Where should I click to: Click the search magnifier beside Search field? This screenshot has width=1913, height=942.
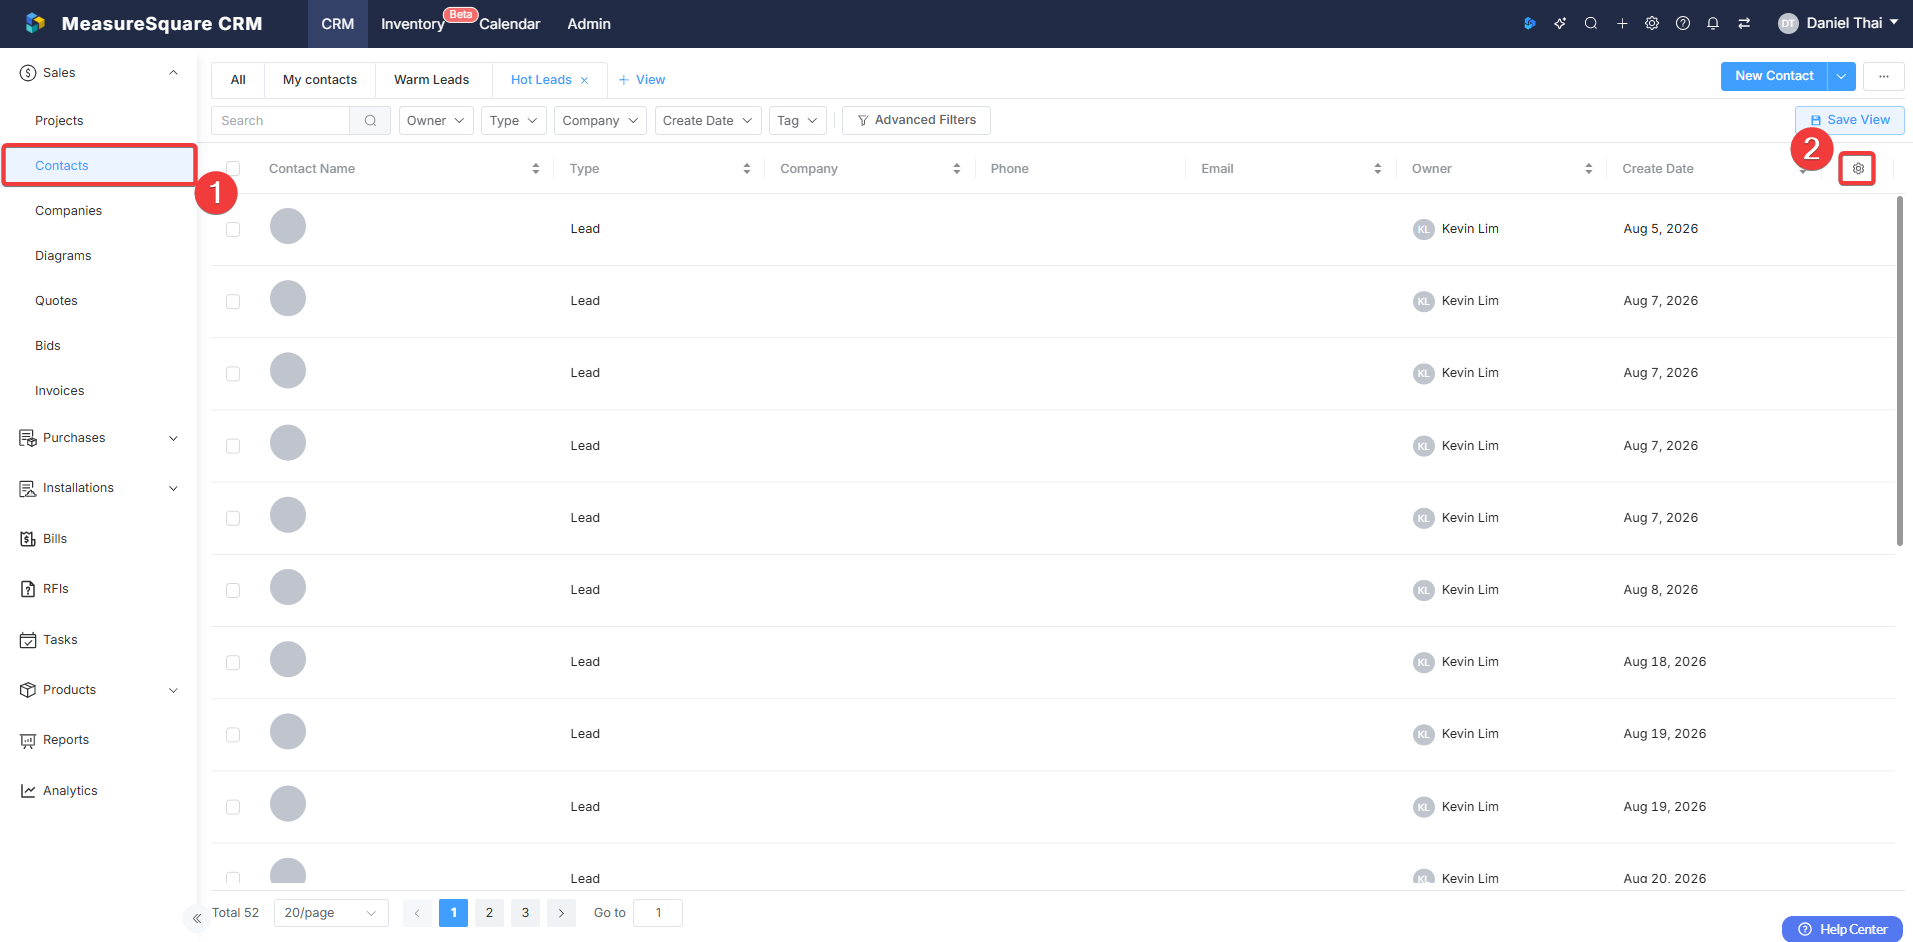pos(370,120)
